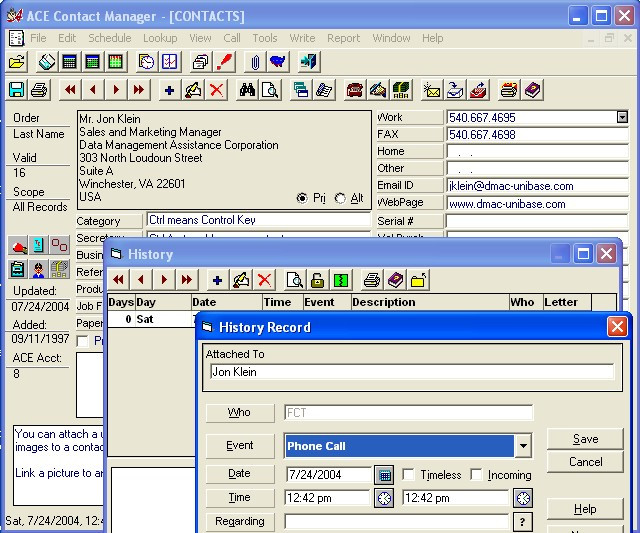Click the Date field showing 7/24/2004
Screen dimensions: 640x533
tap(329, 475)
